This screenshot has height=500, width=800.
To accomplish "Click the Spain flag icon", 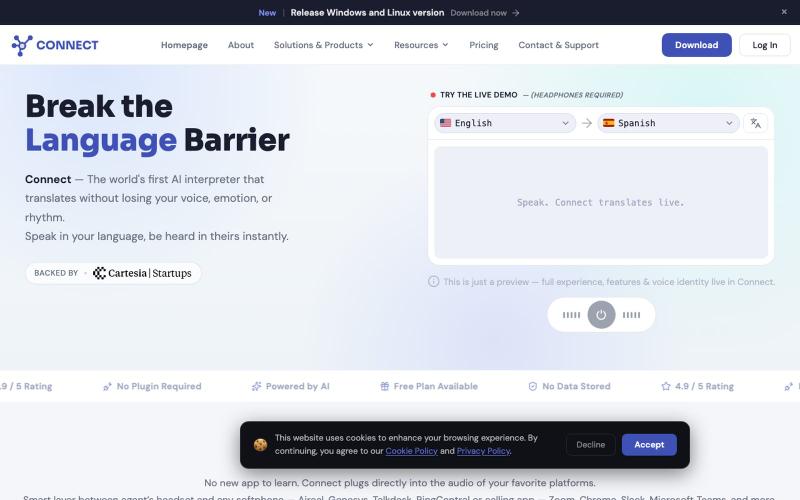I will (x=609, y=123).
